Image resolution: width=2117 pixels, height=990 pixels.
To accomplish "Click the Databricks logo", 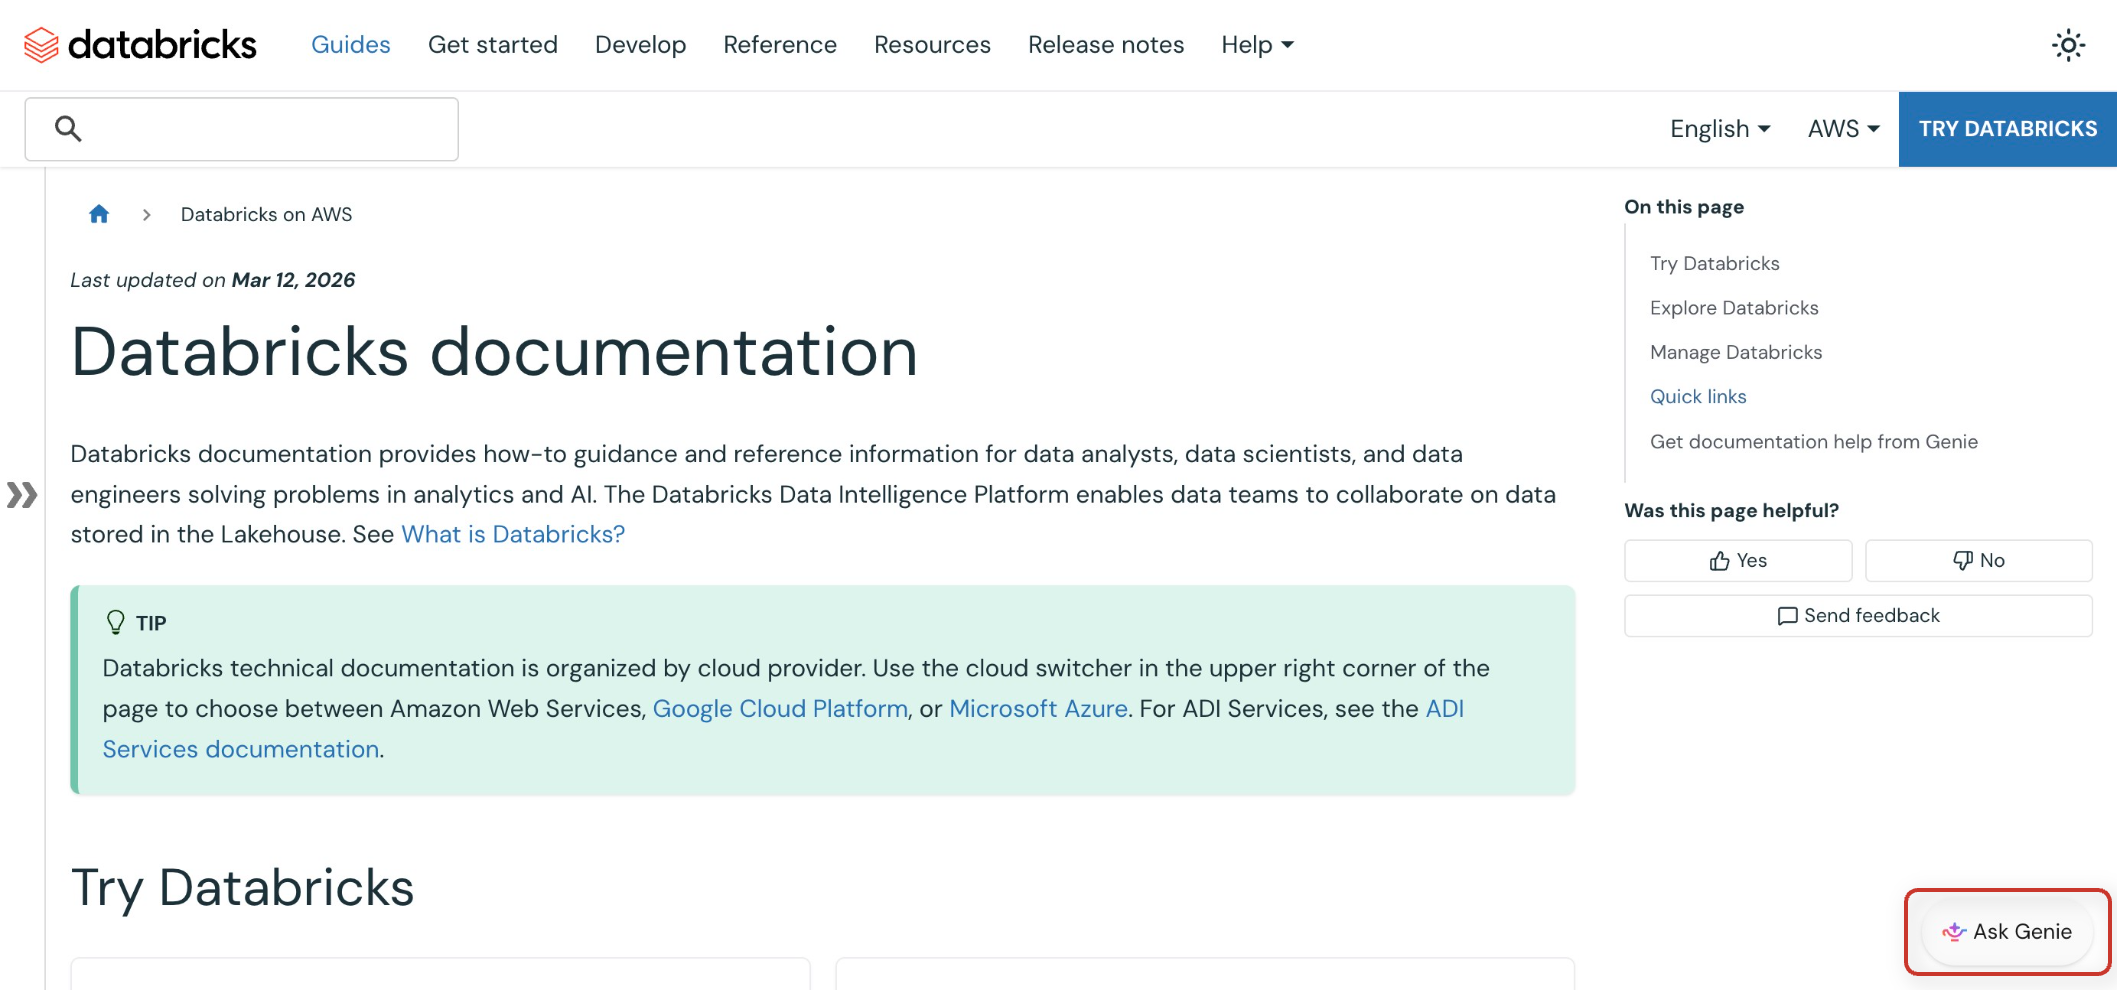I will (140, 45).
